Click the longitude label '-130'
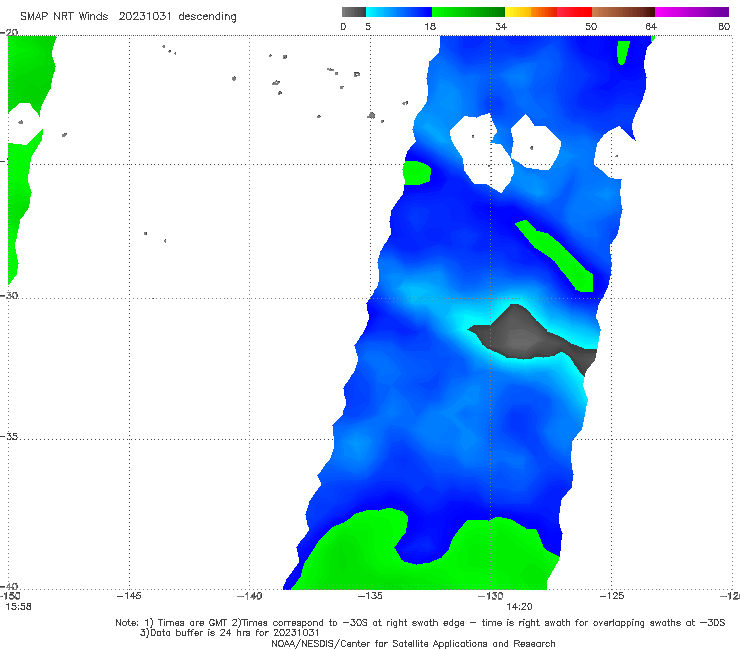 pyautogui.click(x=490, y=596)
